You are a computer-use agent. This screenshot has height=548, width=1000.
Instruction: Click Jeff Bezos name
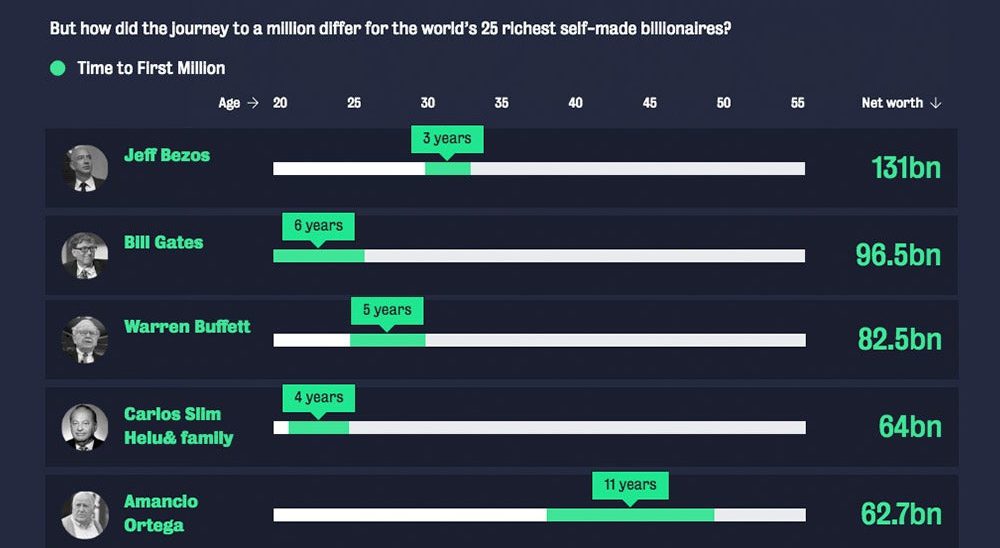[x=167, y=155]
